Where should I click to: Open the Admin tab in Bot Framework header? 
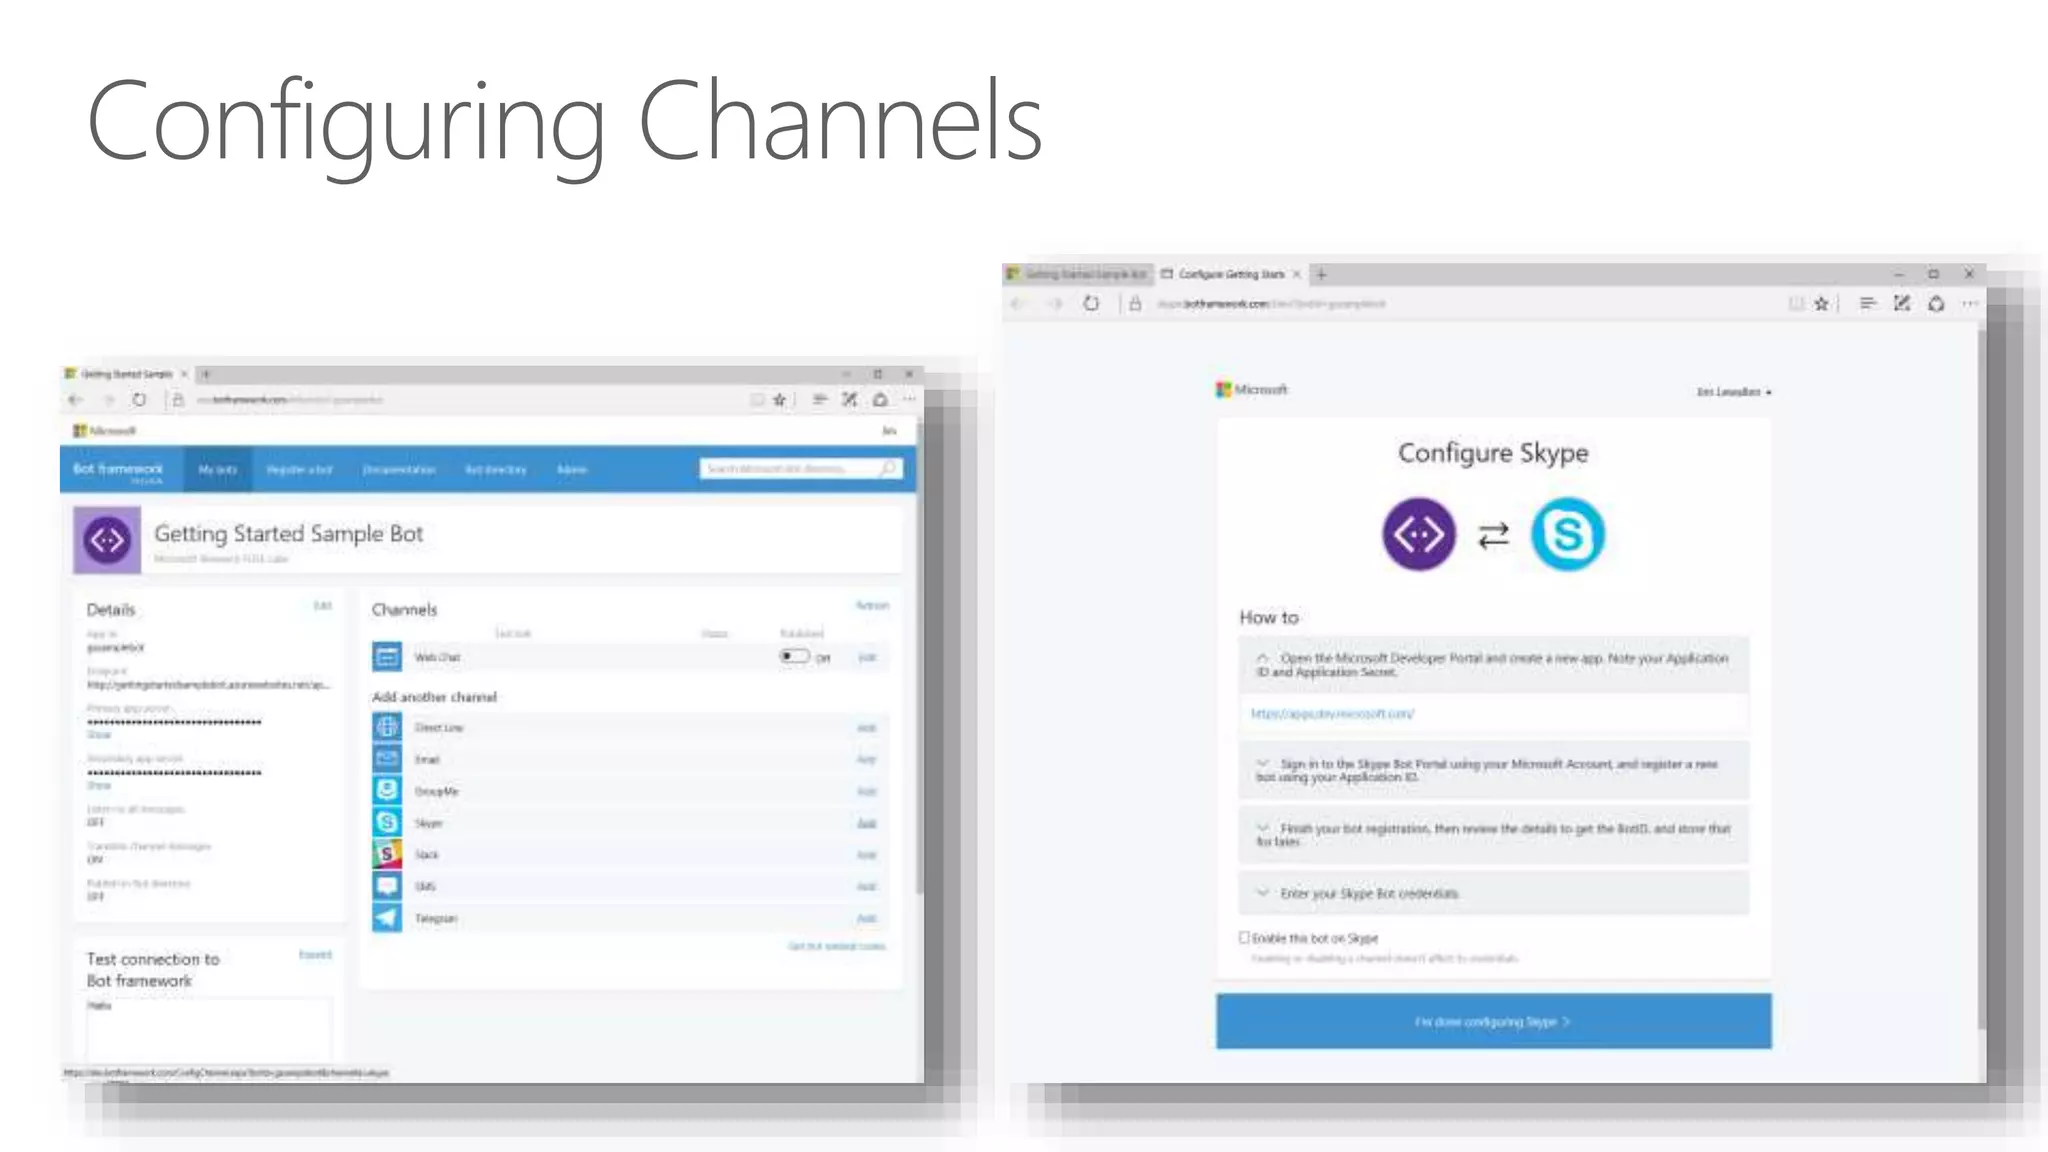(572, 469)
